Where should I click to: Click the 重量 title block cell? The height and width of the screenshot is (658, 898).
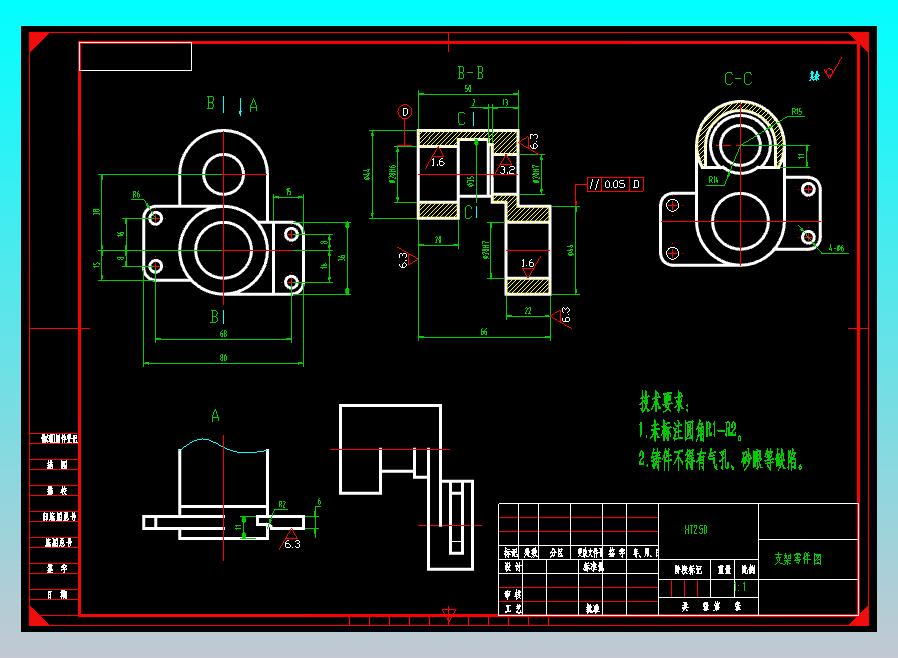click(x=724, y=570)
